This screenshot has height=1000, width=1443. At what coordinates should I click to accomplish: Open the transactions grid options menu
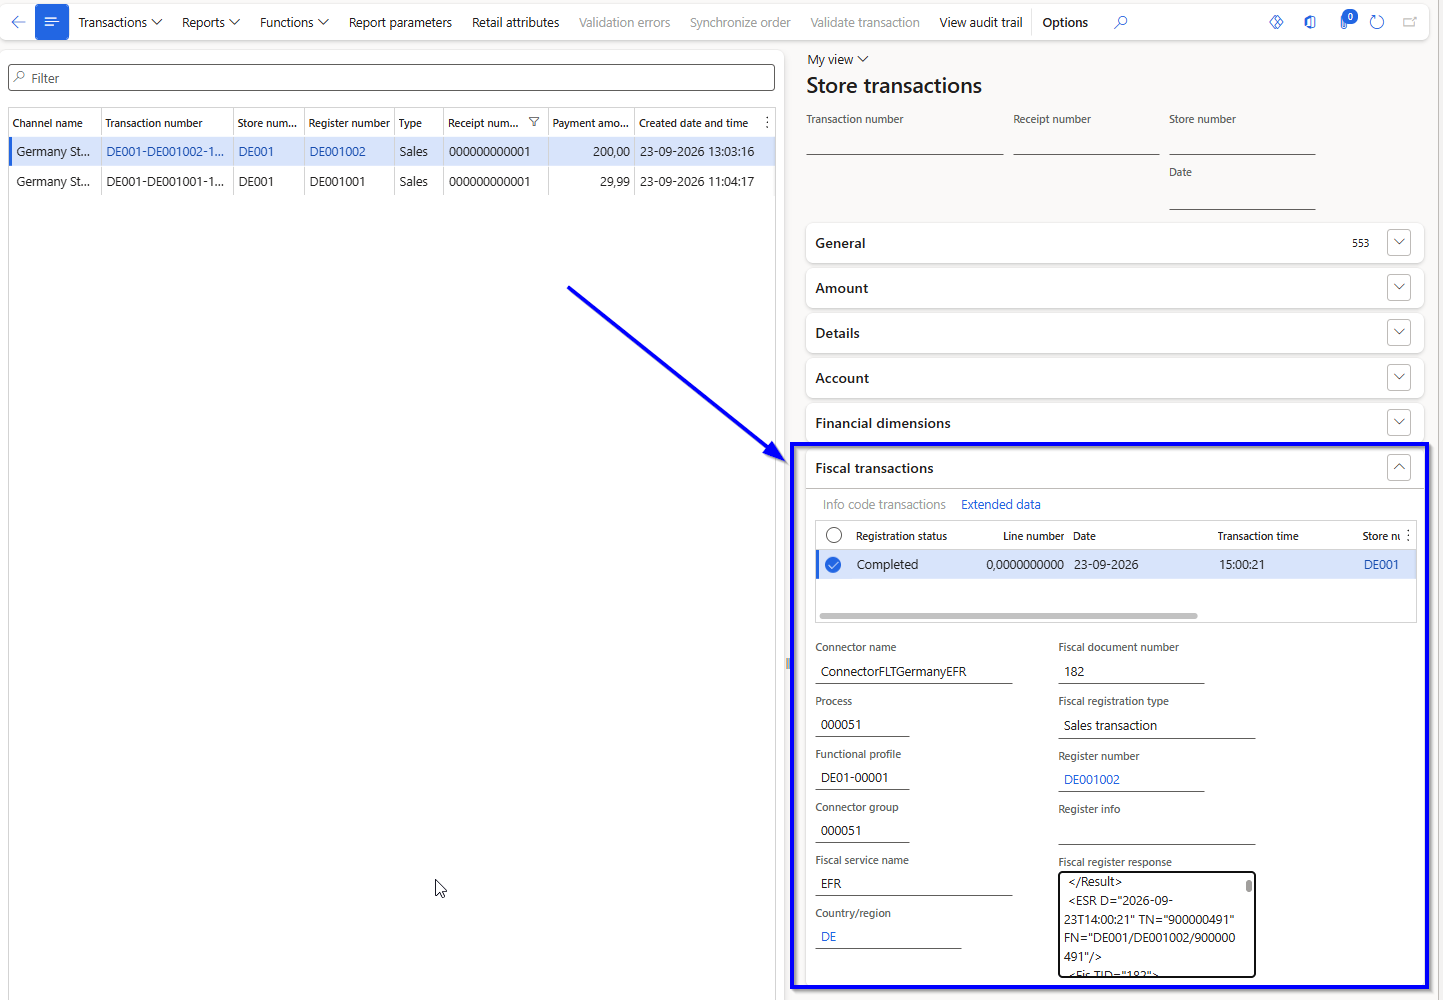[x=767, y=122]
